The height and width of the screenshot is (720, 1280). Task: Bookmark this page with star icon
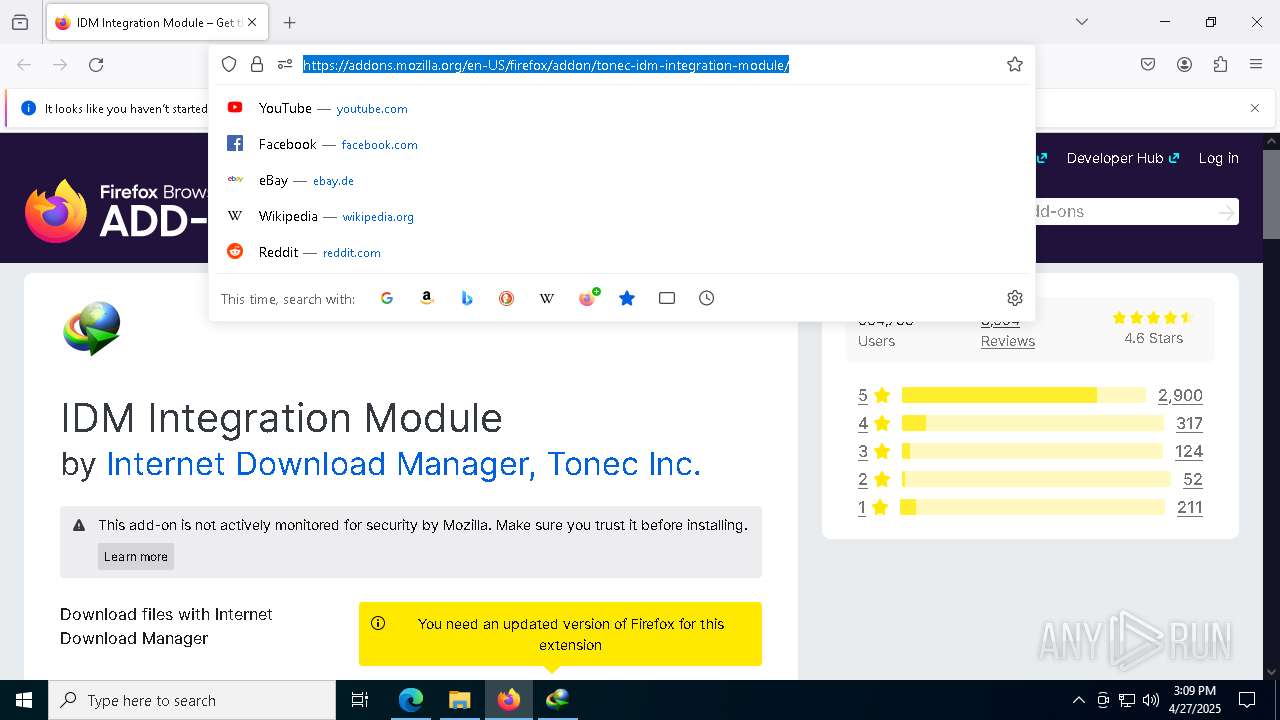[1015, 64]
